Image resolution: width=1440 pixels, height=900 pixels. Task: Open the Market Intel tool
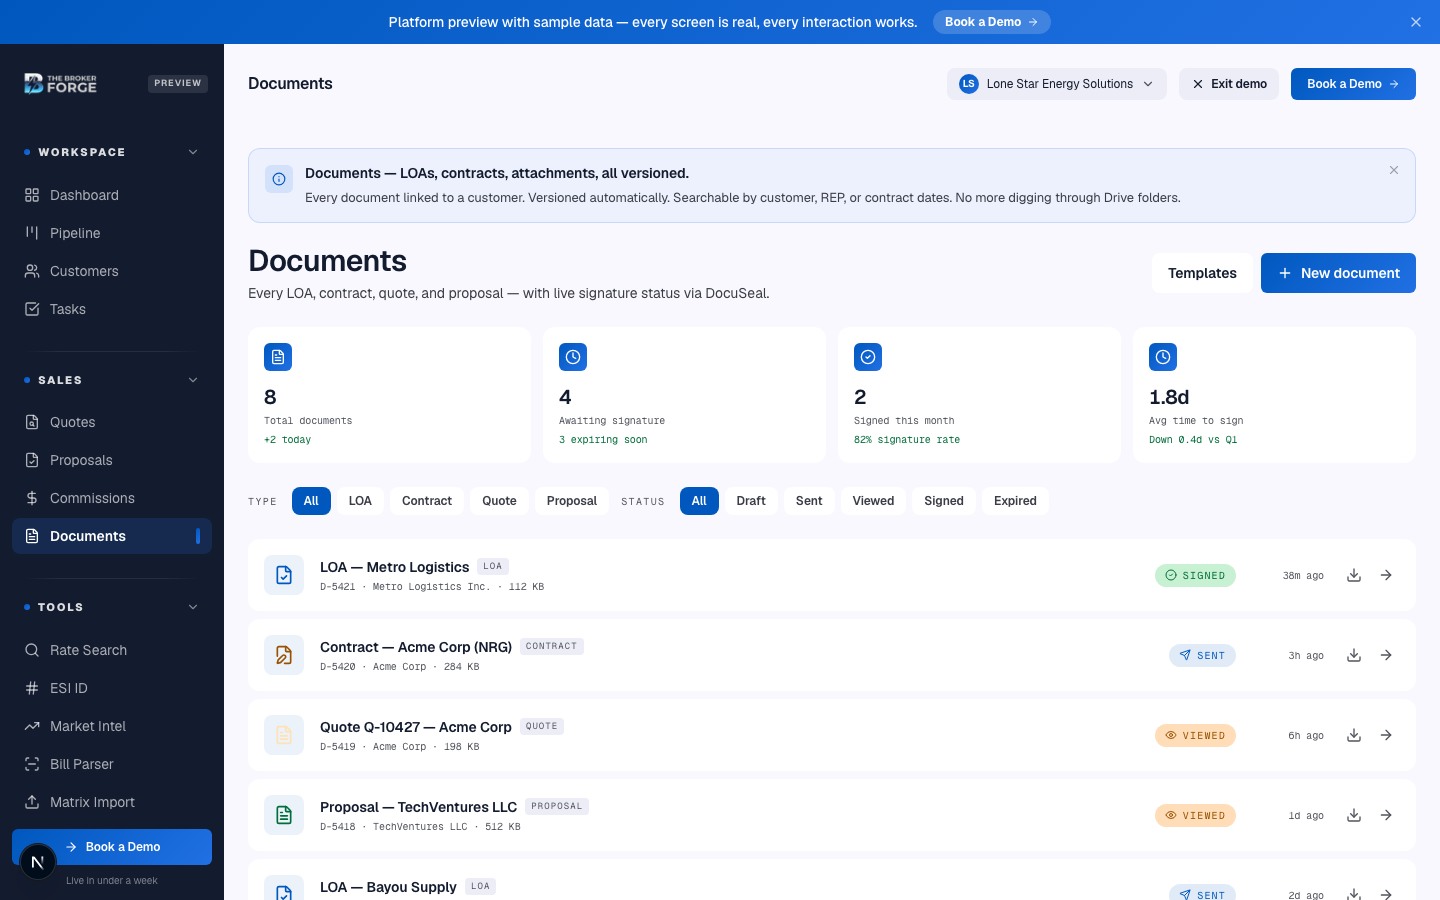(x=112, y=726)
